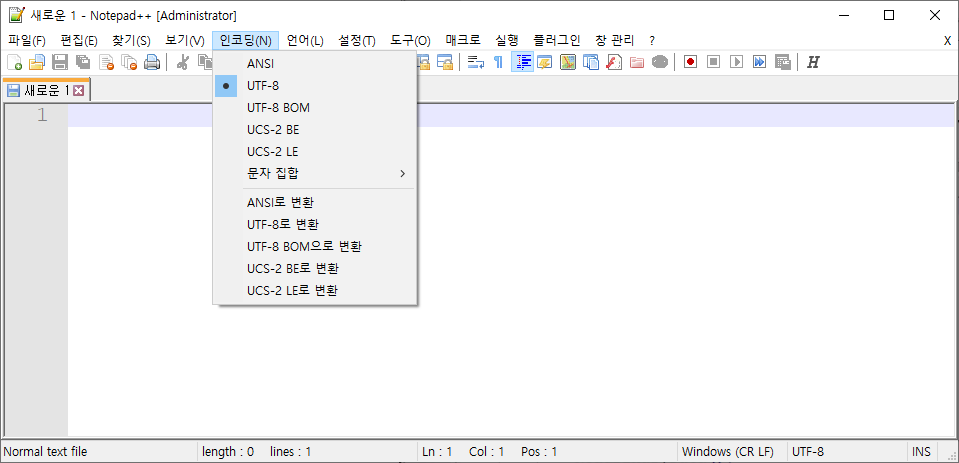Choose UCS-2 BE로 변환
Screen dimensions: 959x463
[315, 269]
